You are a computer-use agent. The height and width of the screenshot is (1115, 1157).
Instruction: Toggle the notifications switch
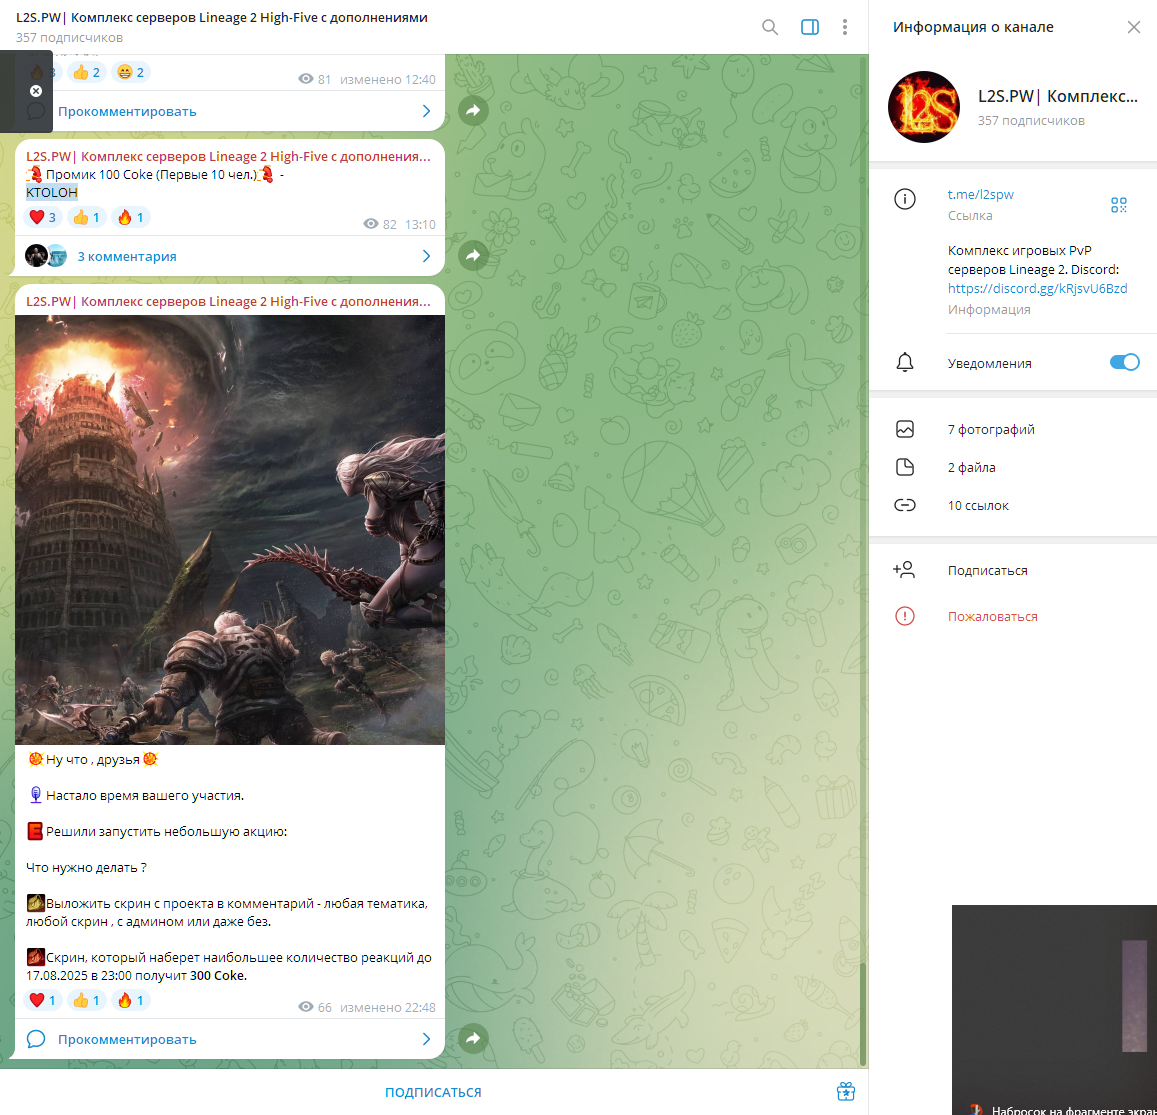(x=1125, y=362)
